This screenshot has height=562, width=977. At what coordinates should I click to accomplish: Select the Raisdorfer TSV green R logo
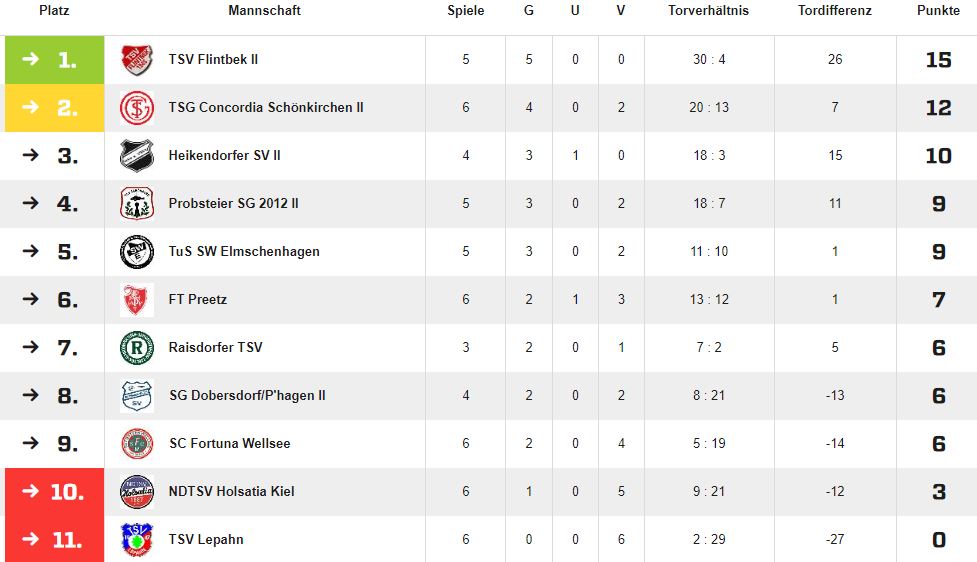136,348
